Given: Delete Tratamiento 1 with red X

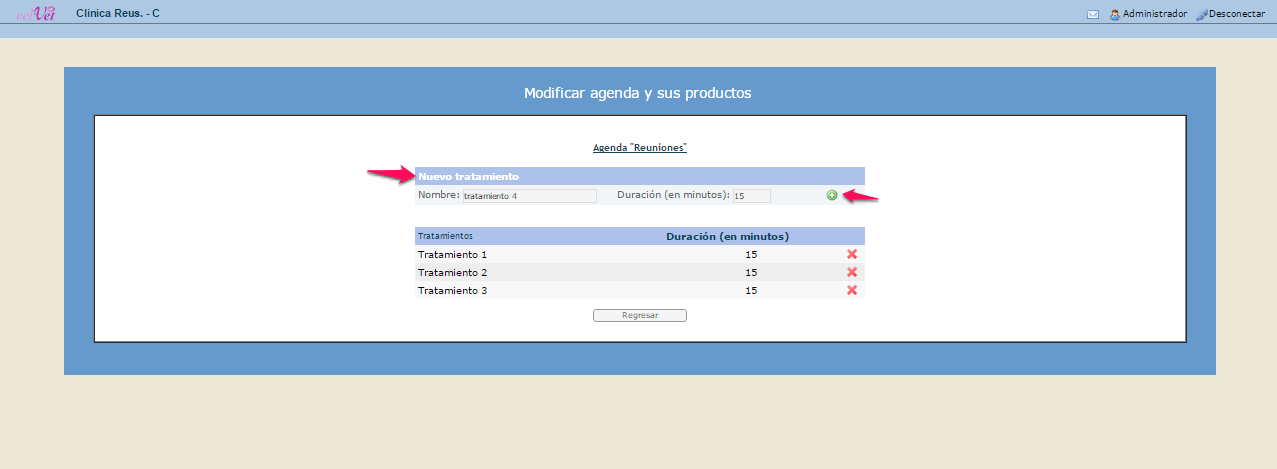Looking at the screenshot, I should pos(852,254).
